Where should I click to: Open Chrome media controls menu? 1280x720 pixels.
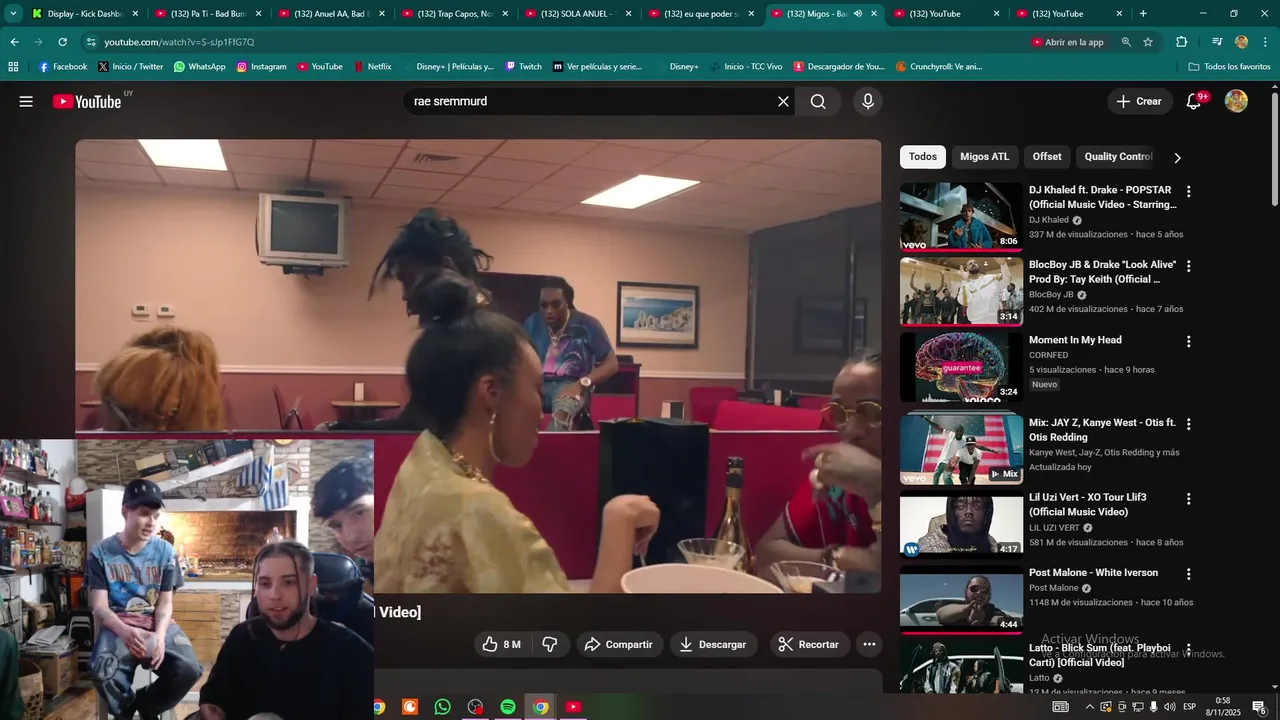(1216, 42)
